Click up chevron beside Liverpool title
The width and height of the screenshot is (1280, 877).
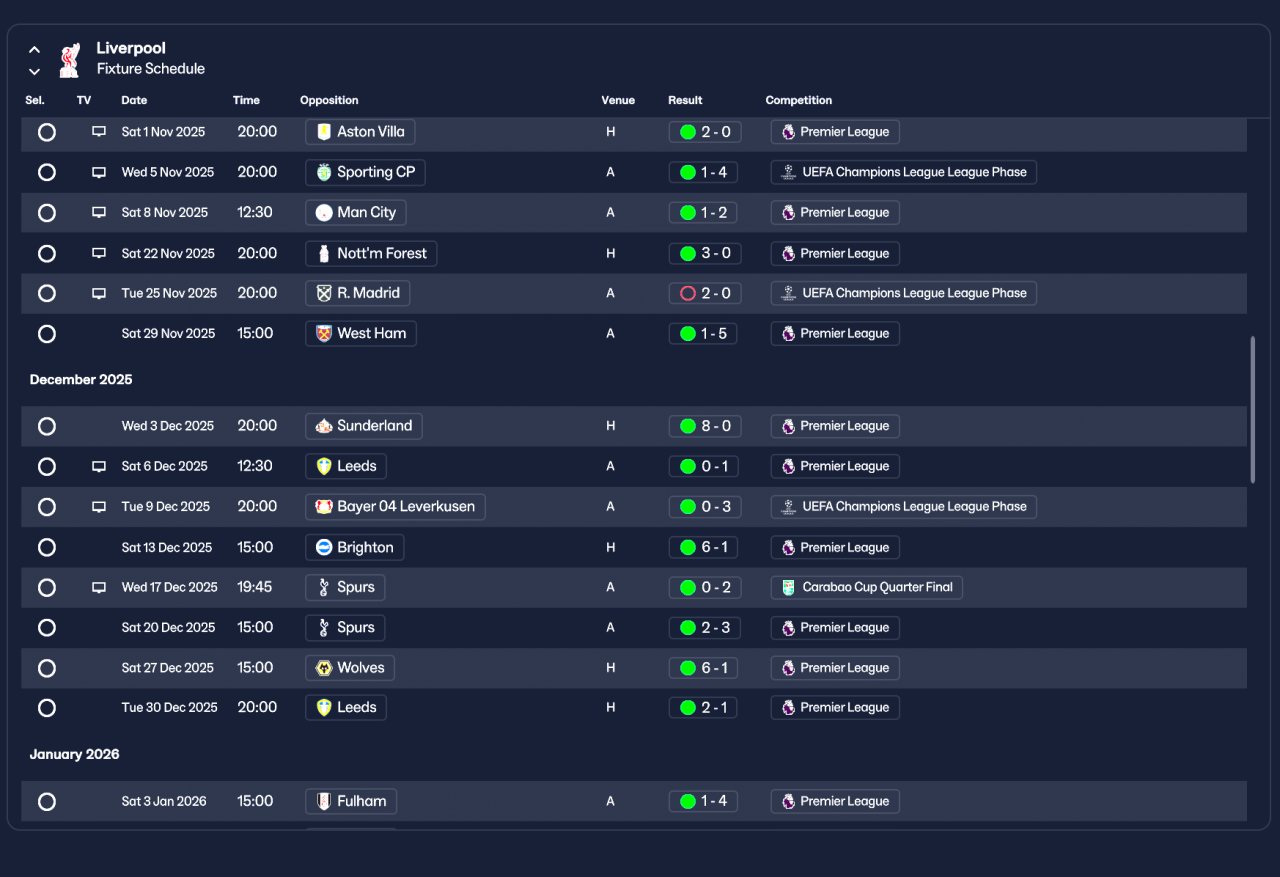tap(34, 49)
